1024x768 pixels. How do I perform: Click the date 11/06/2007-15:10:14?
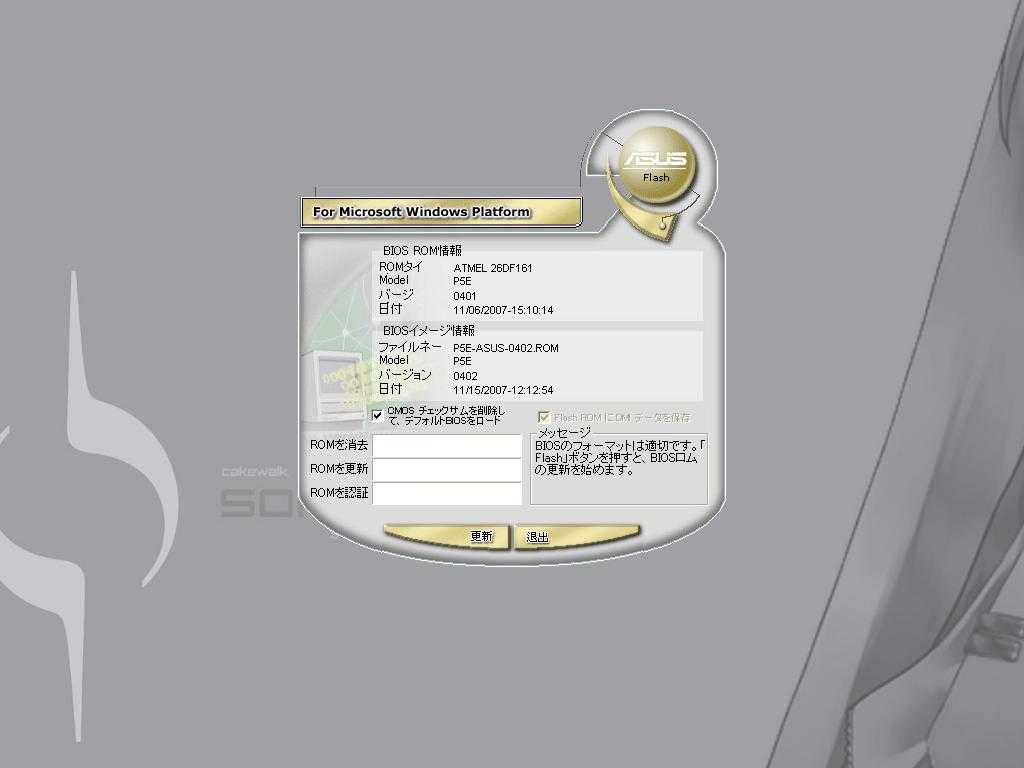pyautogui.click(x=503, y=310)
